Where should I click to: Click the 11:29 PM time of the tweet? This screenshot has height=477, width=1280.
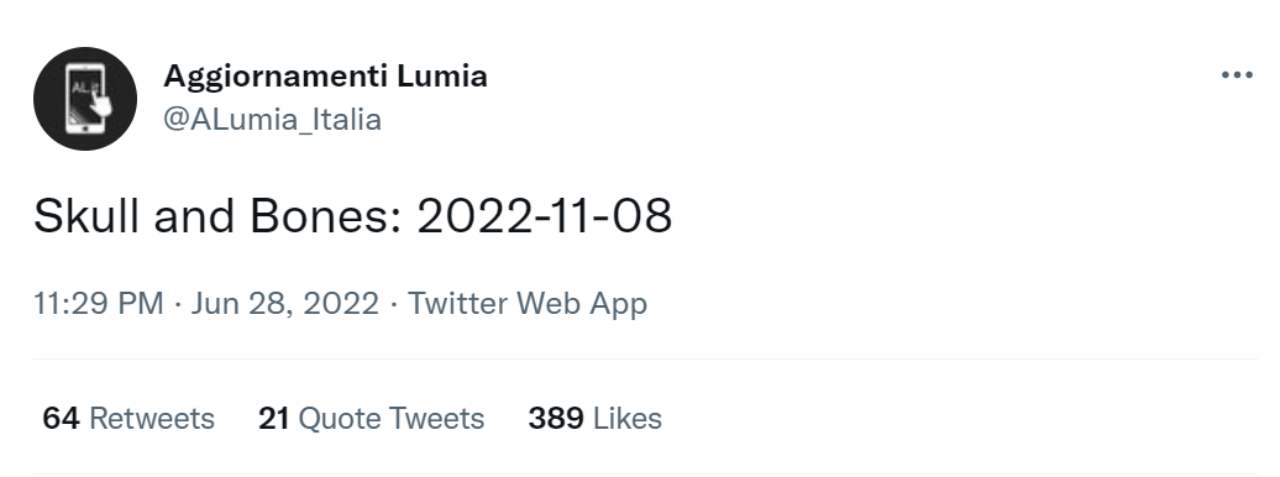(98, 303)
